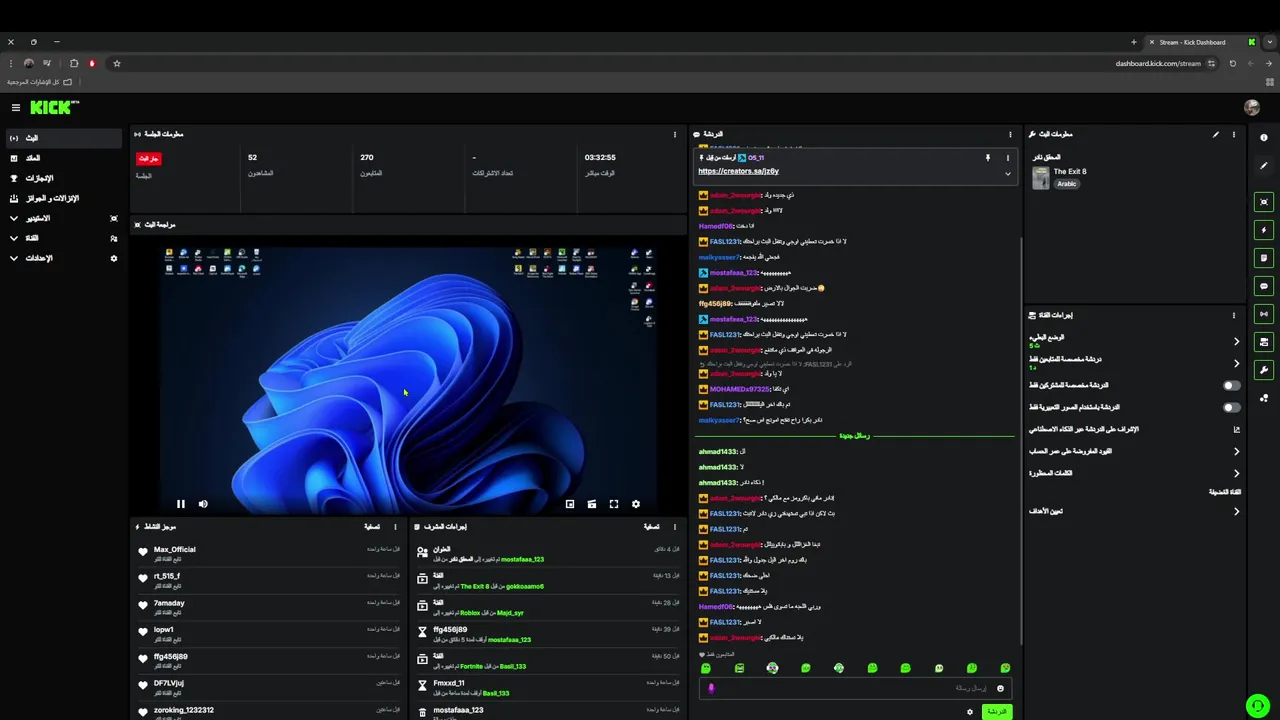Focus the chat message input field

pos(854,688)
